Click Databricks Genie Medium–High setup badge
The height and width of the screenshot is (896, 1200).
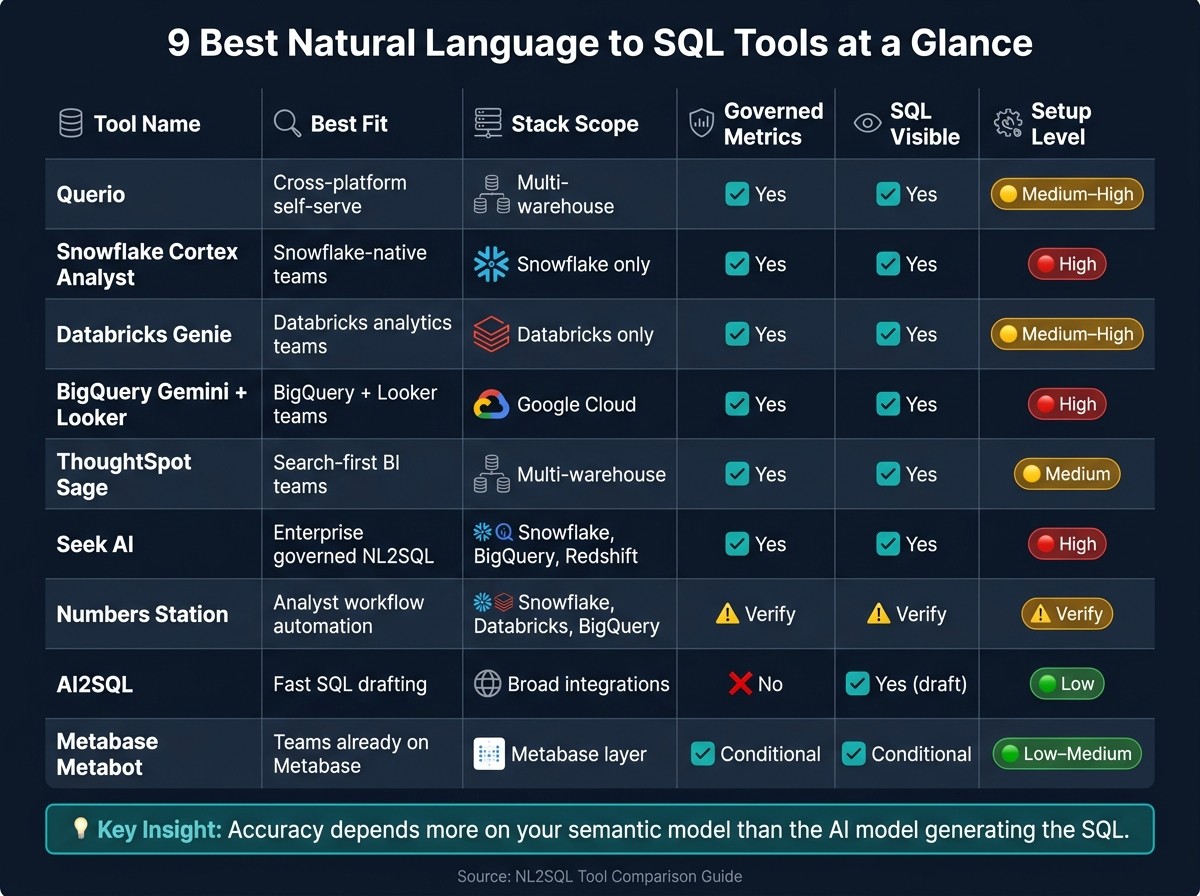(x=1067, y=335)
